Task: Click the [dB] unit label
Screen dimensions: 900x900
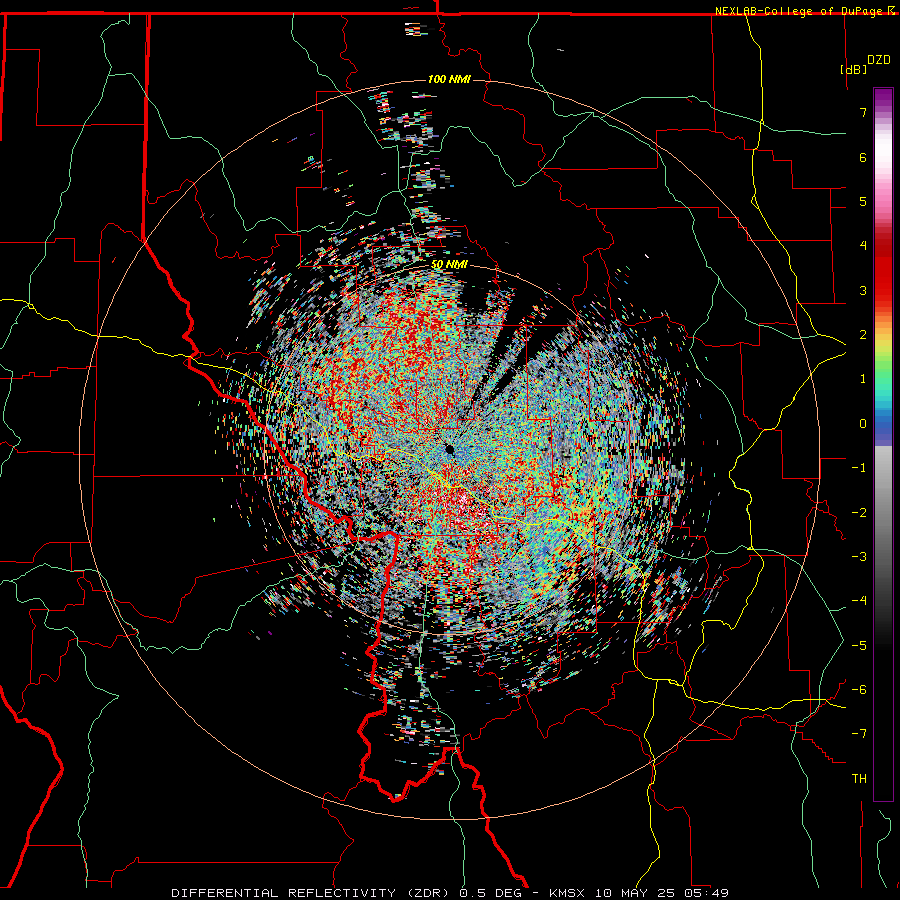Action: pos(854,69)
